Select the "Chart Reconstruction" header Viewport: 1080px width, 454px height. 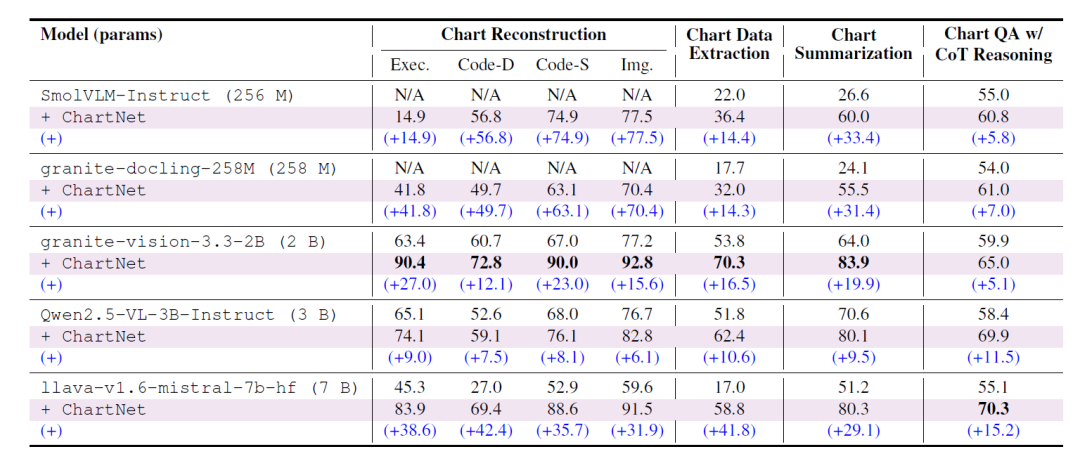point(523,34)
